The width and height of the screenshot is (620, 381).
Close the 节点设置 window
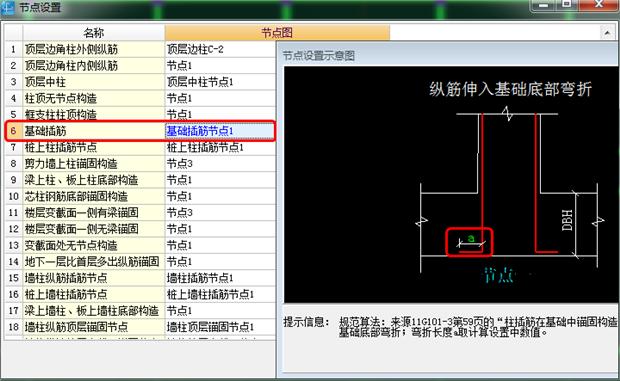pos(599,5)
